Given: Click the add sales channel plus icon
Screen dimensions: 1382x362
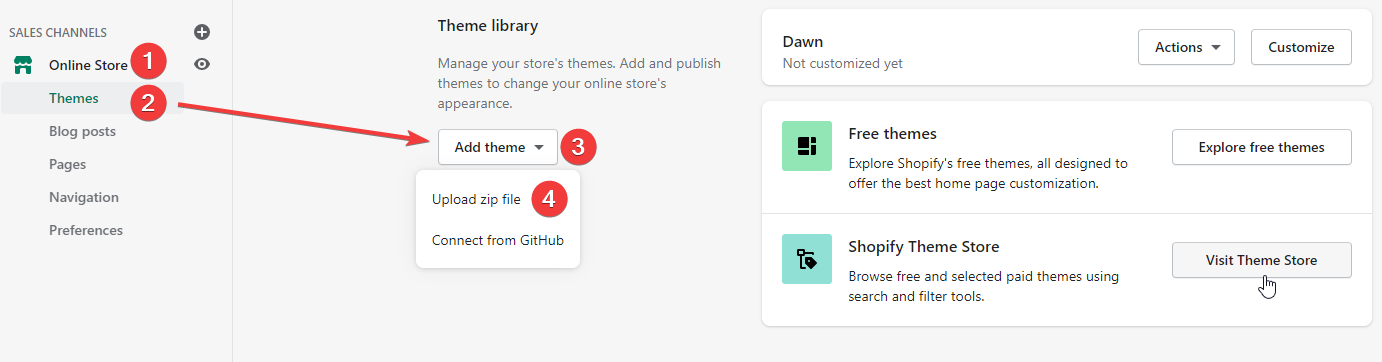Looking at the screenshot, I should coord(202,32).
